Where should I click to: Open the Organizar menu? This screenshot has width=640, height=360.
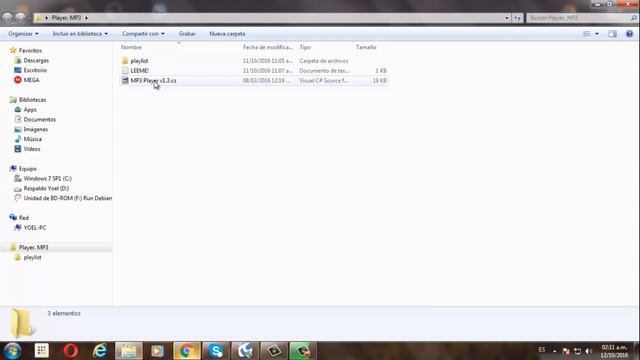click(x=23, y=34)
